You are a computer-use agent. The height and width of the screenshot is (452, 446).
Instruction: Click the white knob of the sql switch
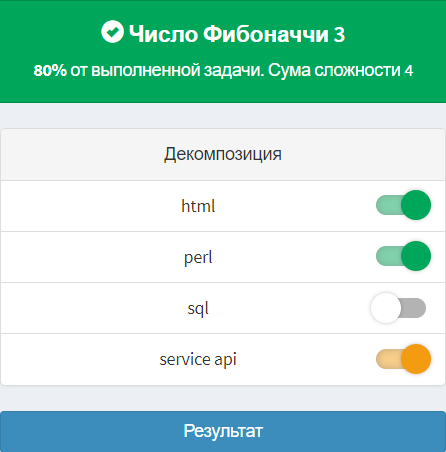tap(386, 308)
